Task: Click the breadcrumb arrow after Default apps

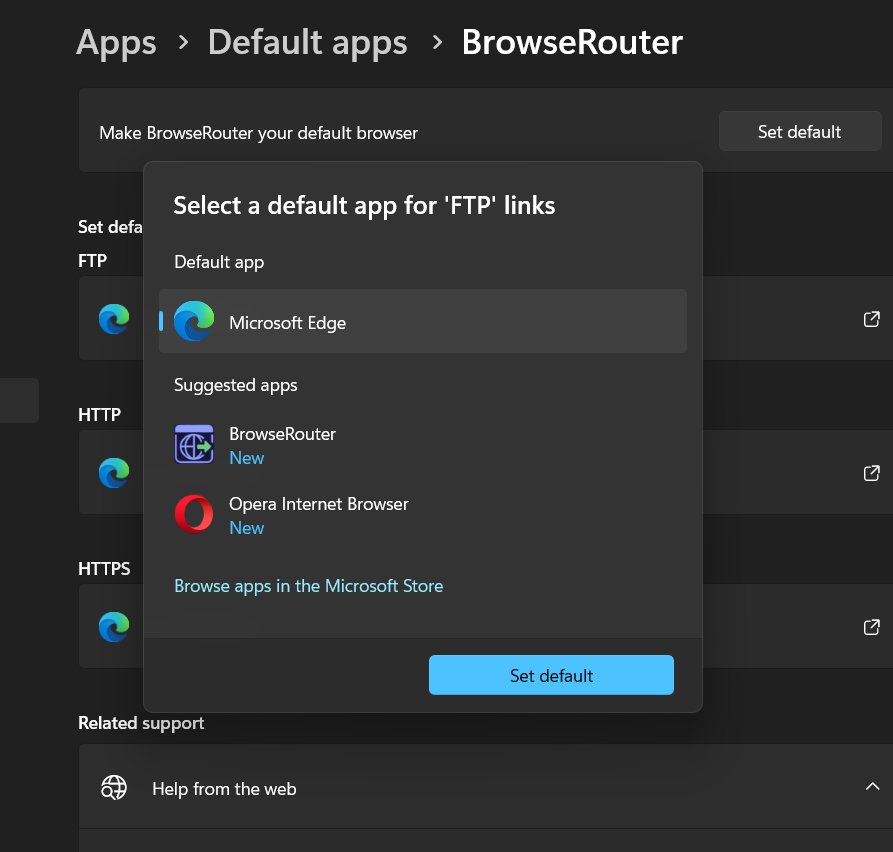Action: (x=437, y=42)
